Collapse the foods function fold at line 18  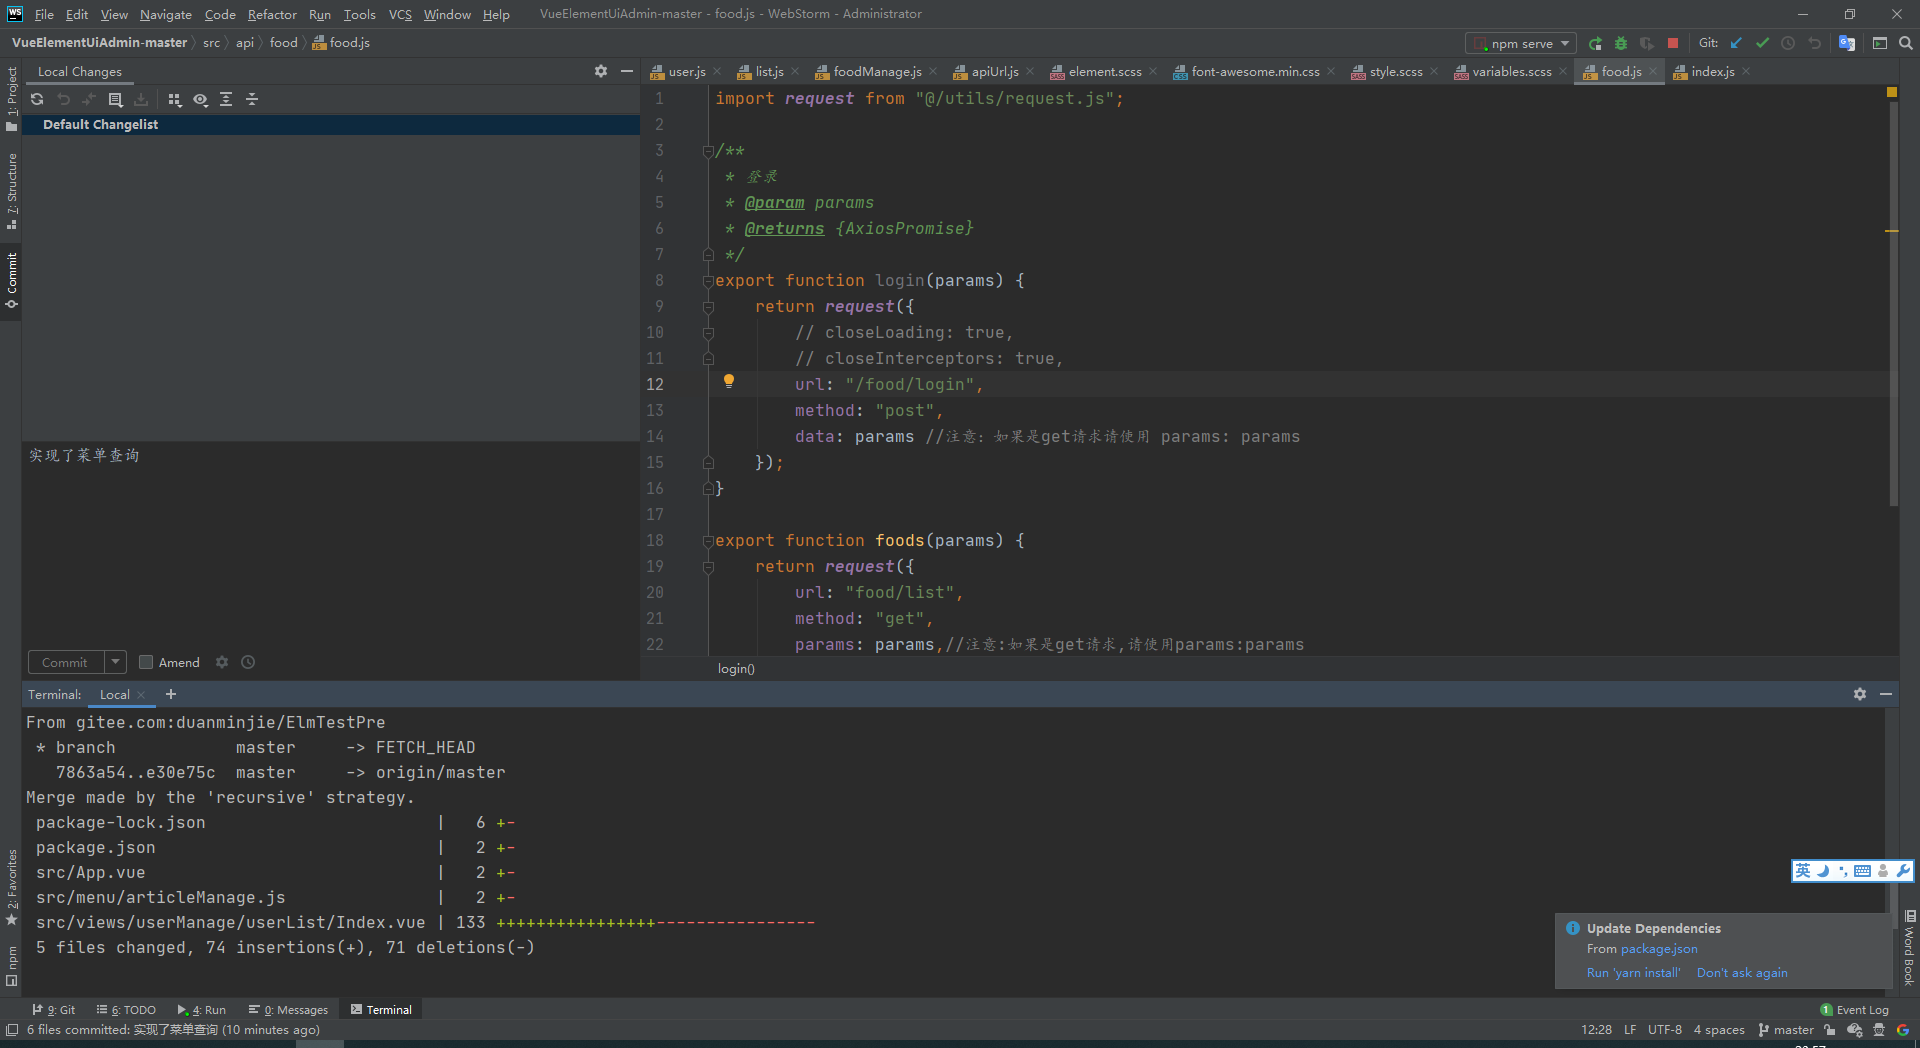[708, 541]
